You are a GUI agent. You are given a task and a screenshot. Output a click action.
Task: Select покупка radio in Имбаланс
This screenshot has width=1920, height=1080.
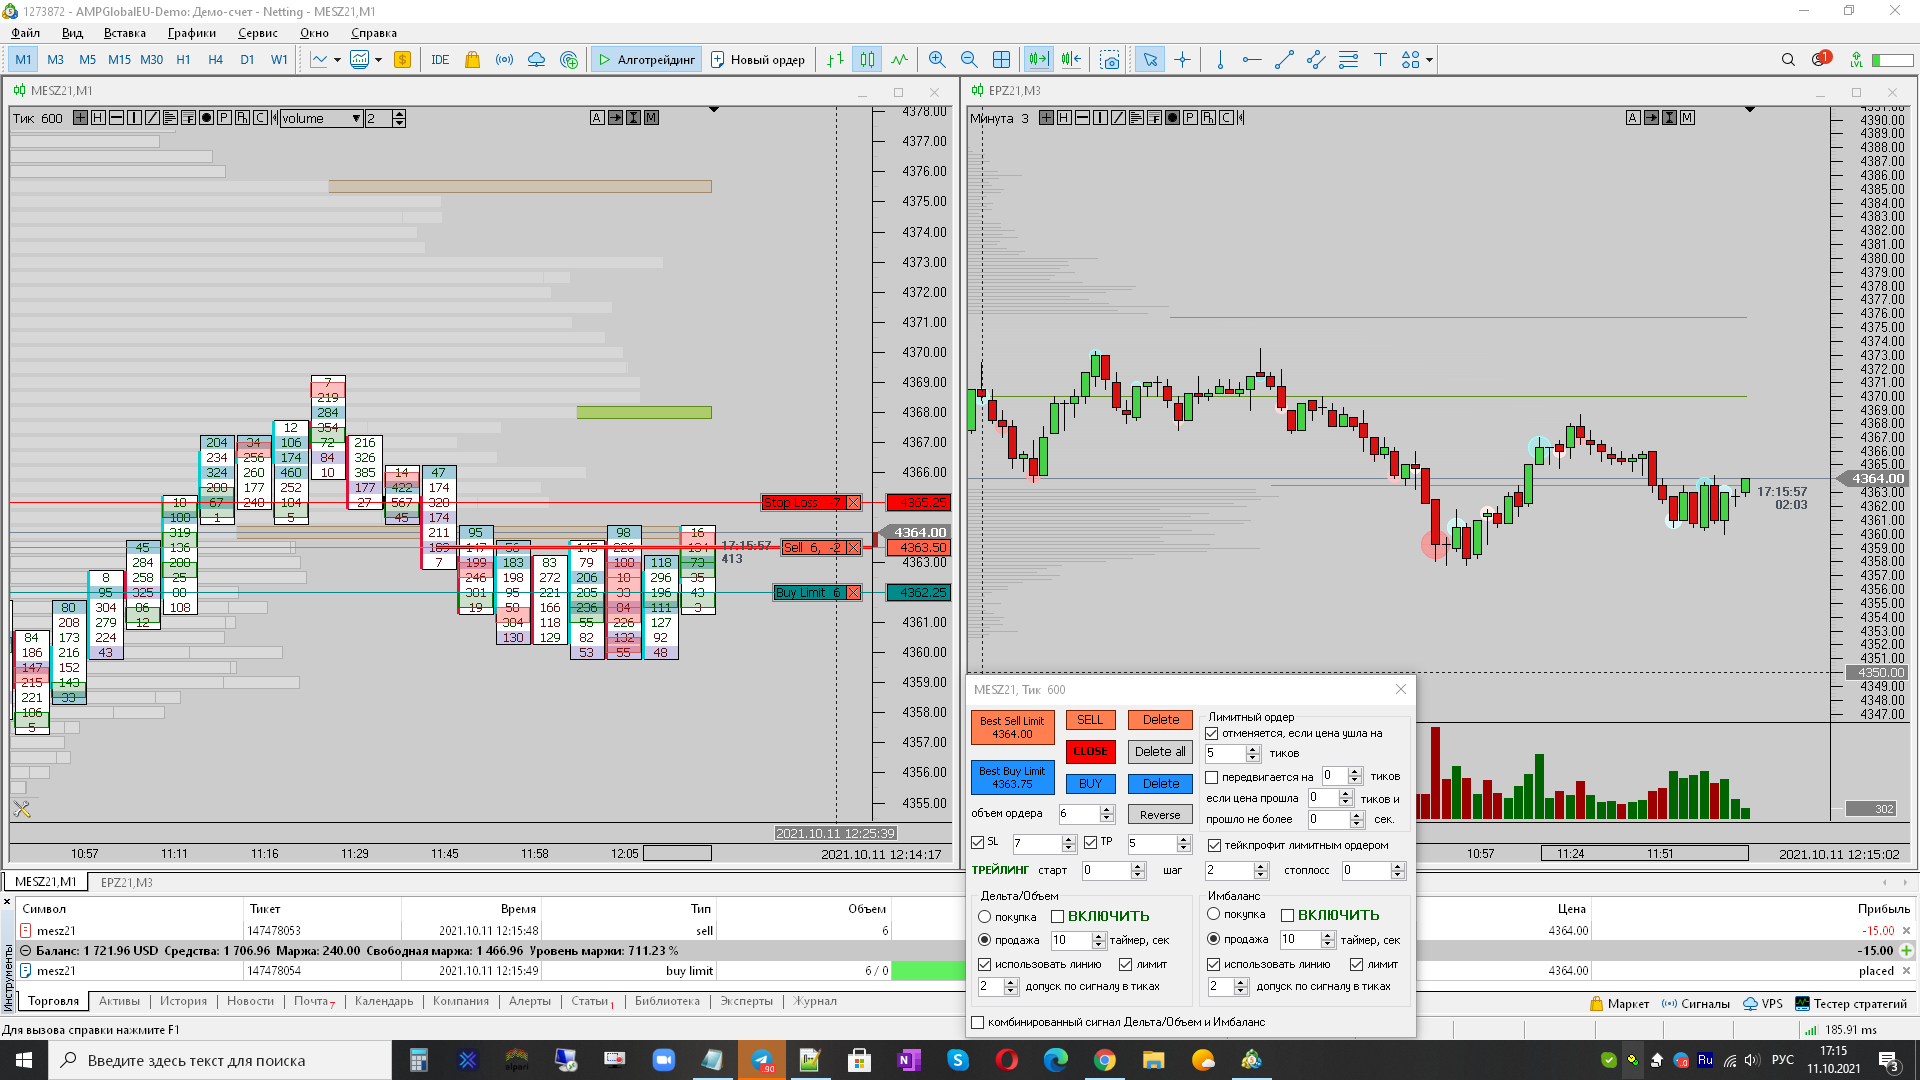pos(1214,914)
